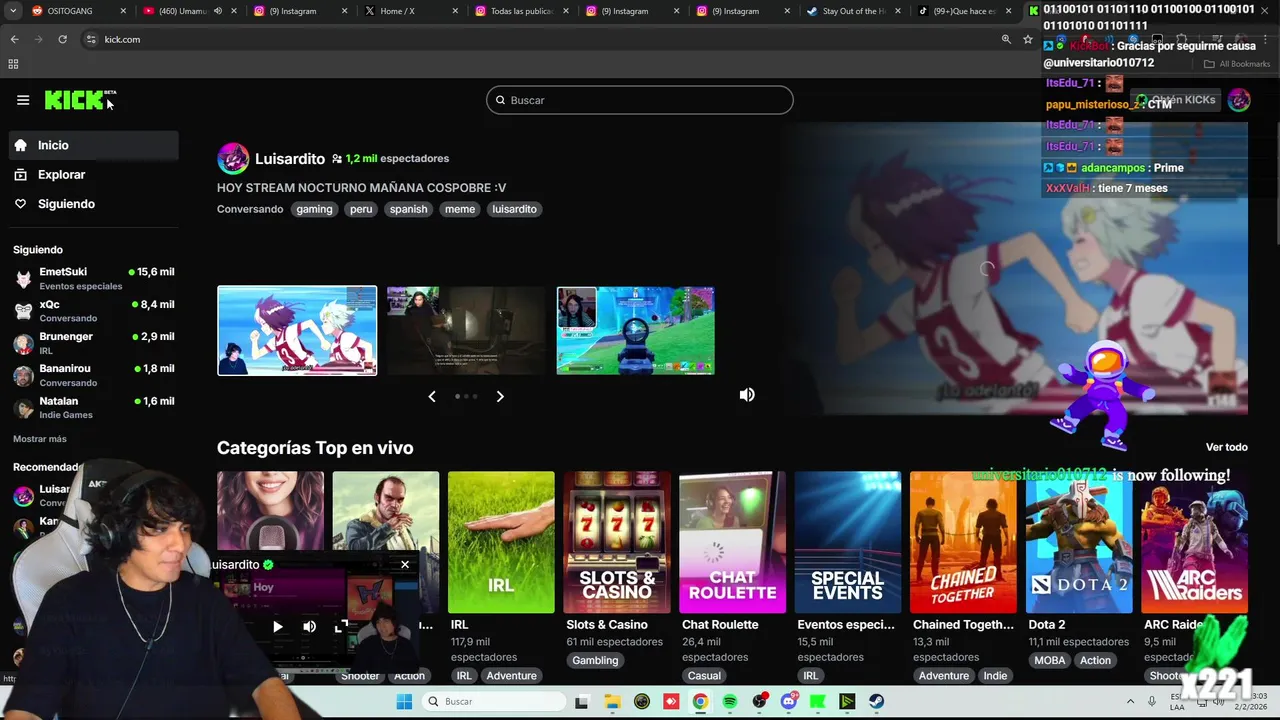Open Siguiendo in sidebar
This screenshot has width=1280, height=720.
tap(94, 204)
